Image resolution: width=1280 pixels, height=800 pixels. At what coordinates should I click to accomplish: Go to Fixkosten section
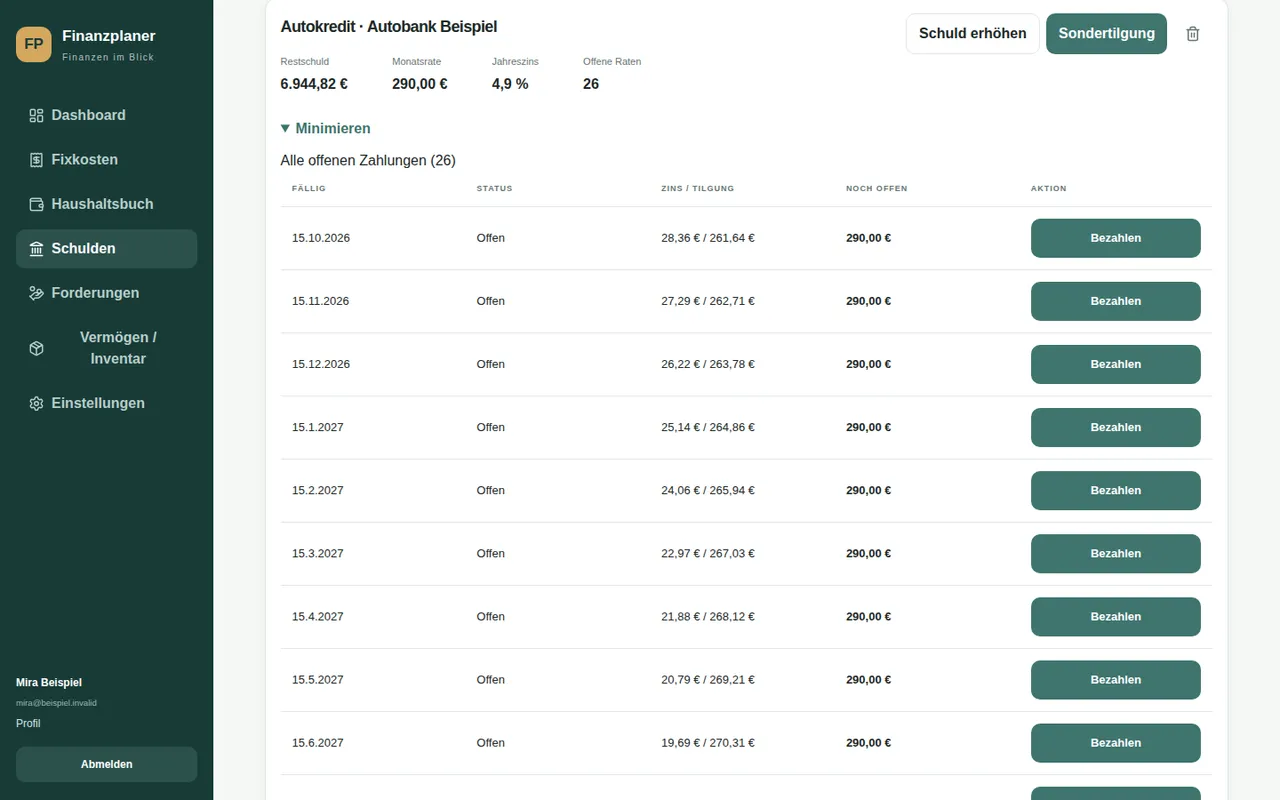coord(106,160)
